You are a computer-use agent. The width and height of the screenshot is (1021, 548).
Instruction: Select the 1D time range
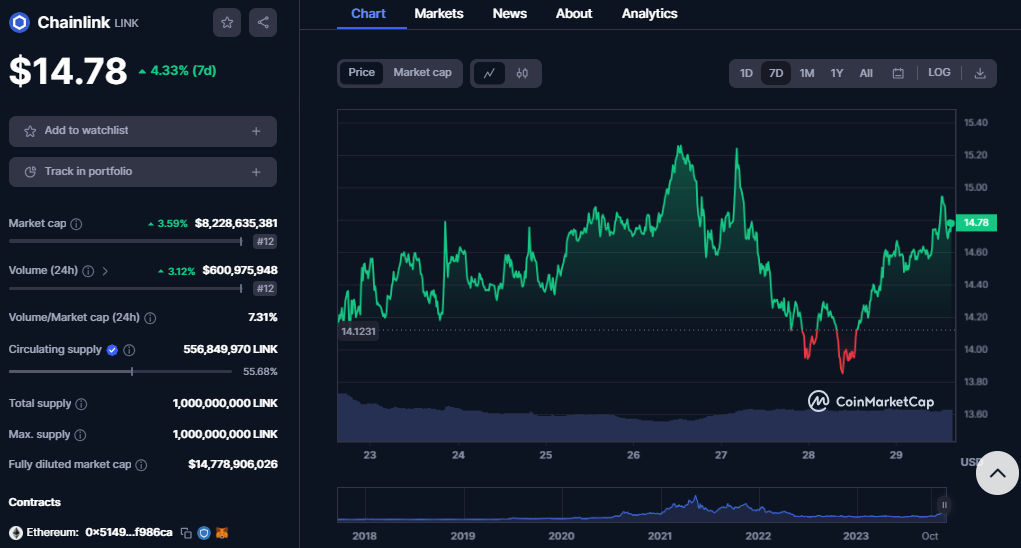[746, 73]
